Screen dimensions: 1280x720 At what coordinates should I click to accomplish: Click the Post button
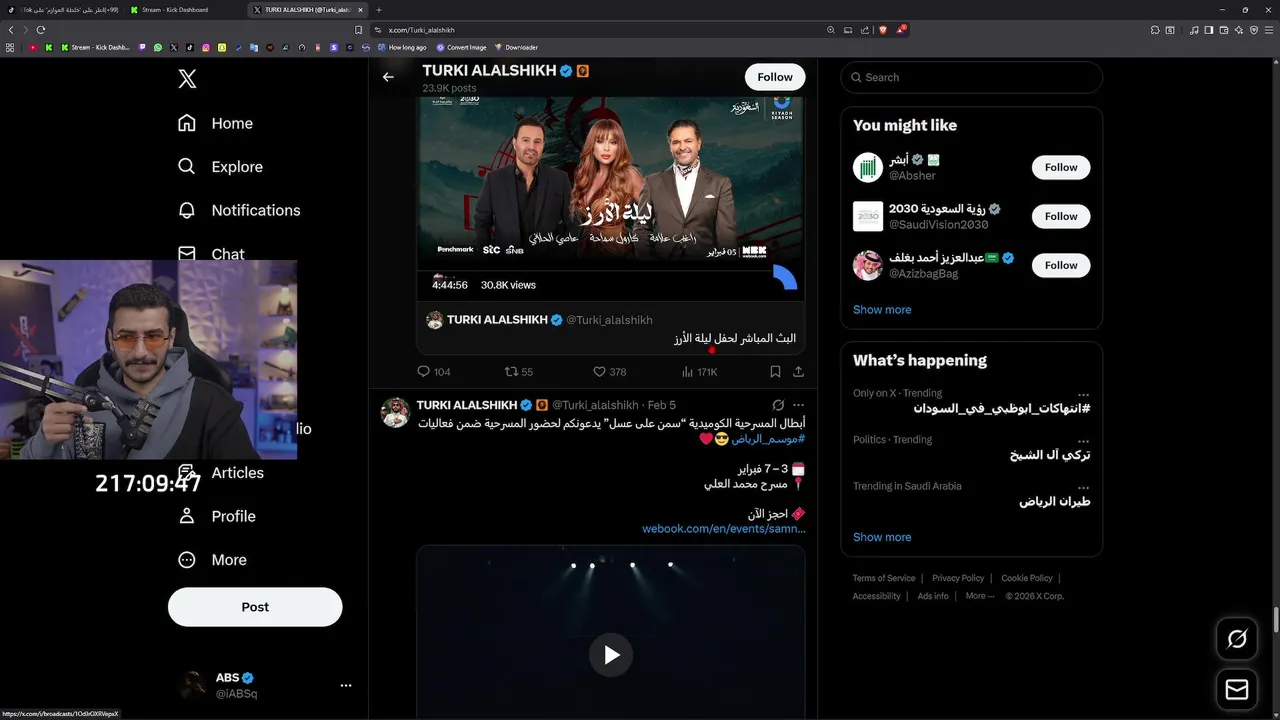tap(255, 607)
